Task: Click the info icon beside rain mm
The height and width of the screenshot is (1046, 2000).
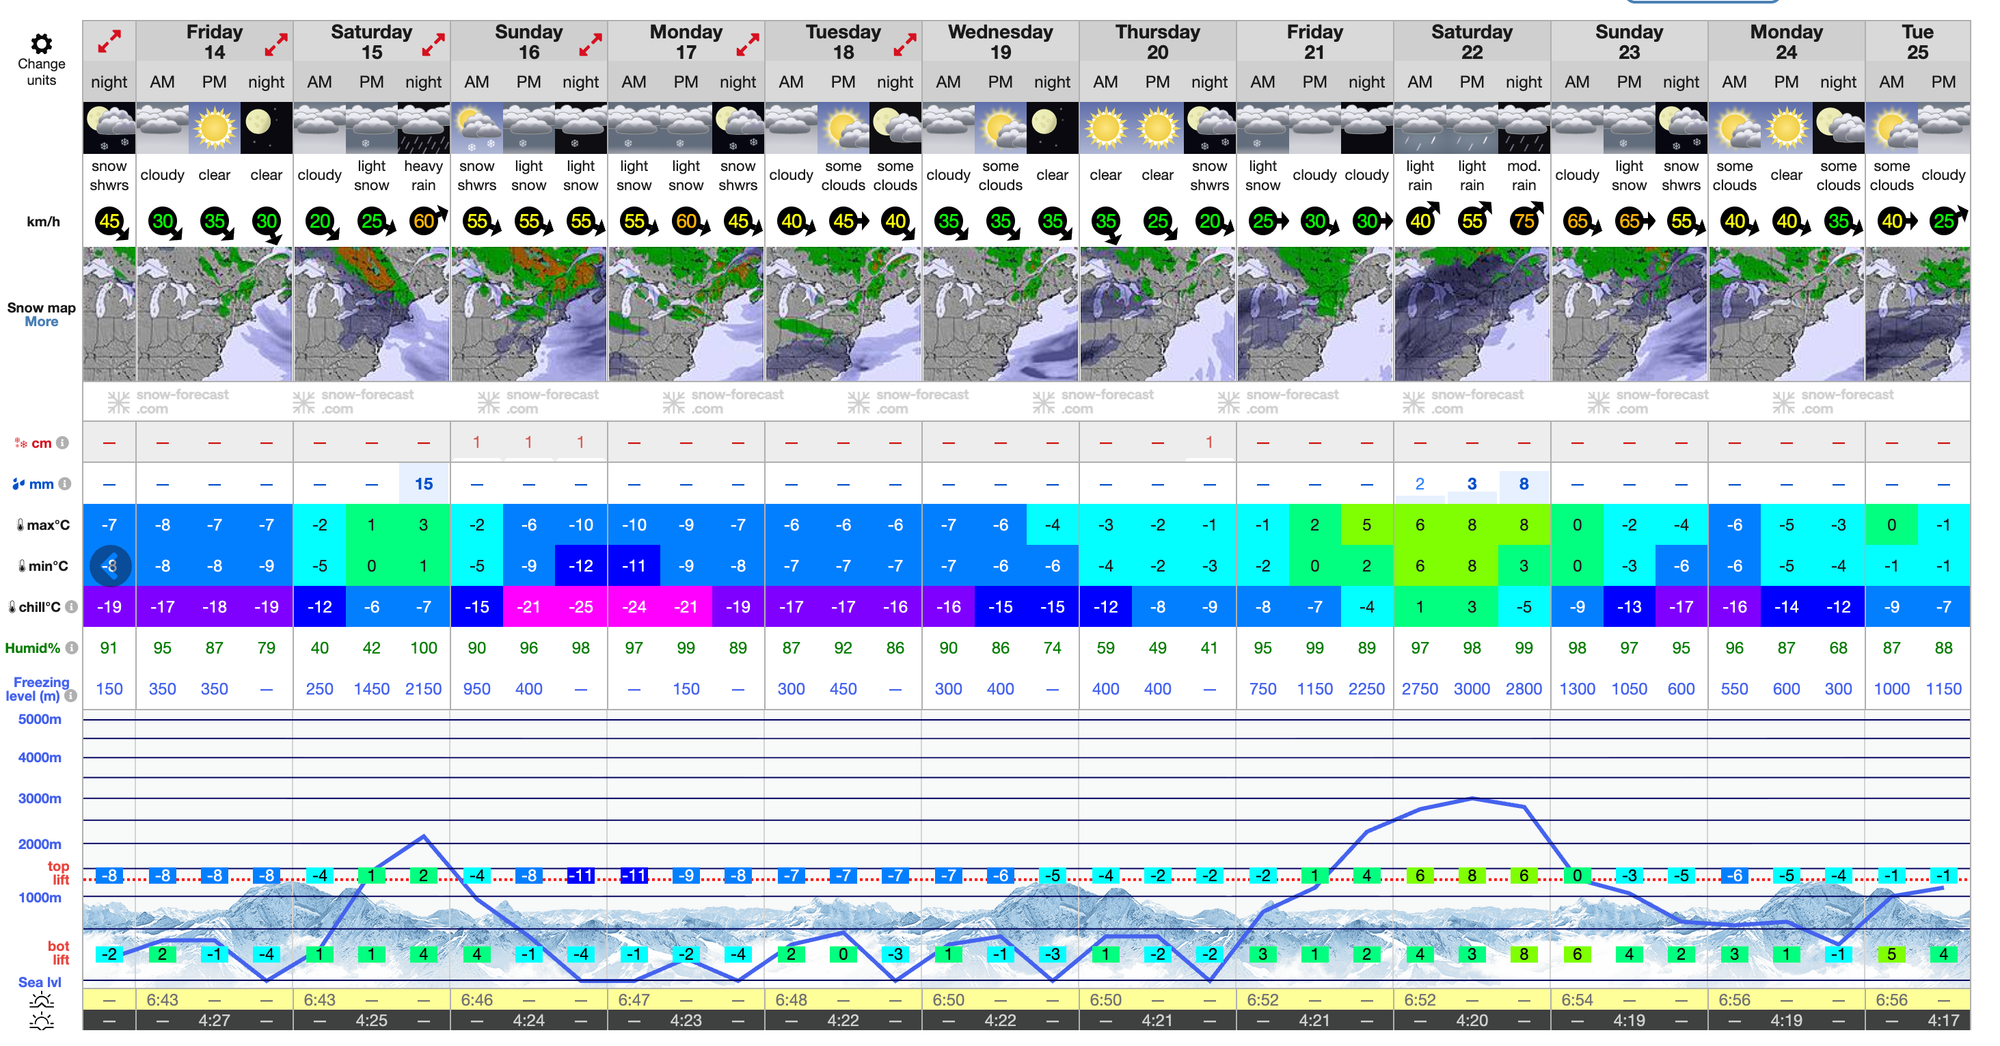Action: tap(65, 484)
